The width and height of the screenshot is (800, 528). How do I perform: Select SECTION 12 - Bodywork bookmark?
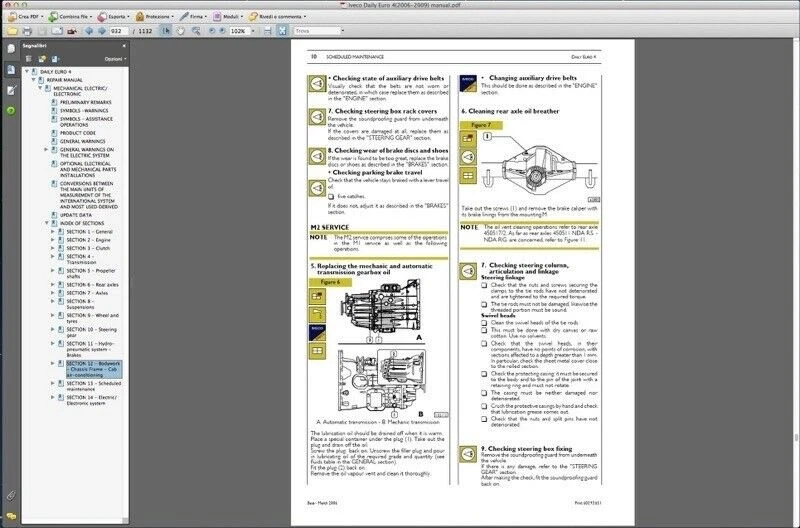pyautogui.click(x=94, y=369)
